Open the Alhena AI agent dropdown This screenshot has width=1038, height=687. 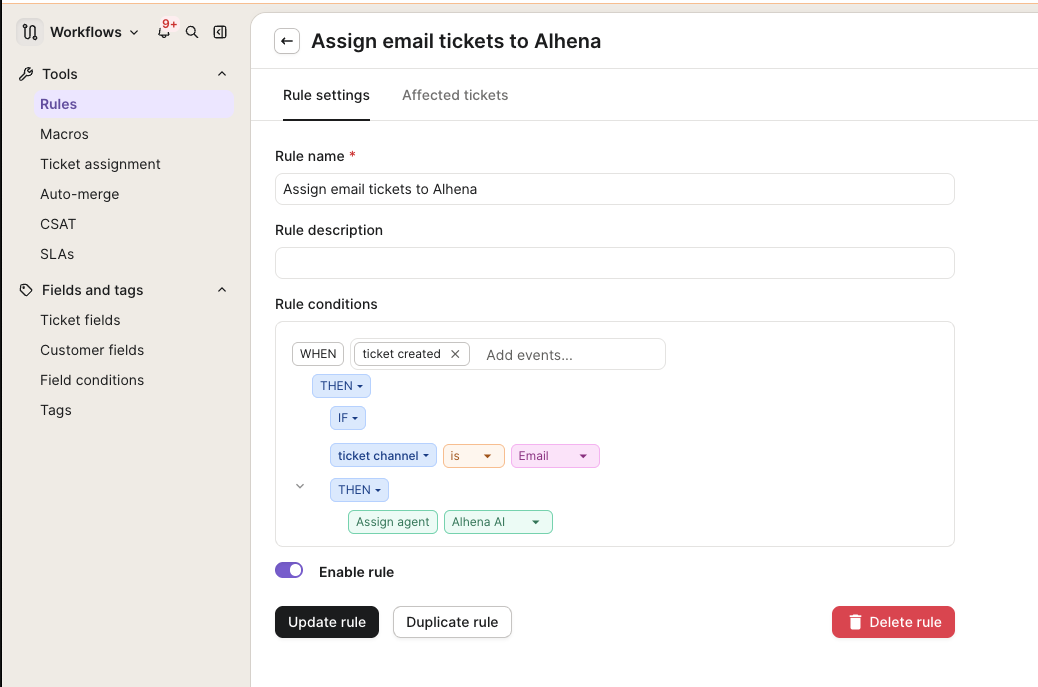pos(498,522)
